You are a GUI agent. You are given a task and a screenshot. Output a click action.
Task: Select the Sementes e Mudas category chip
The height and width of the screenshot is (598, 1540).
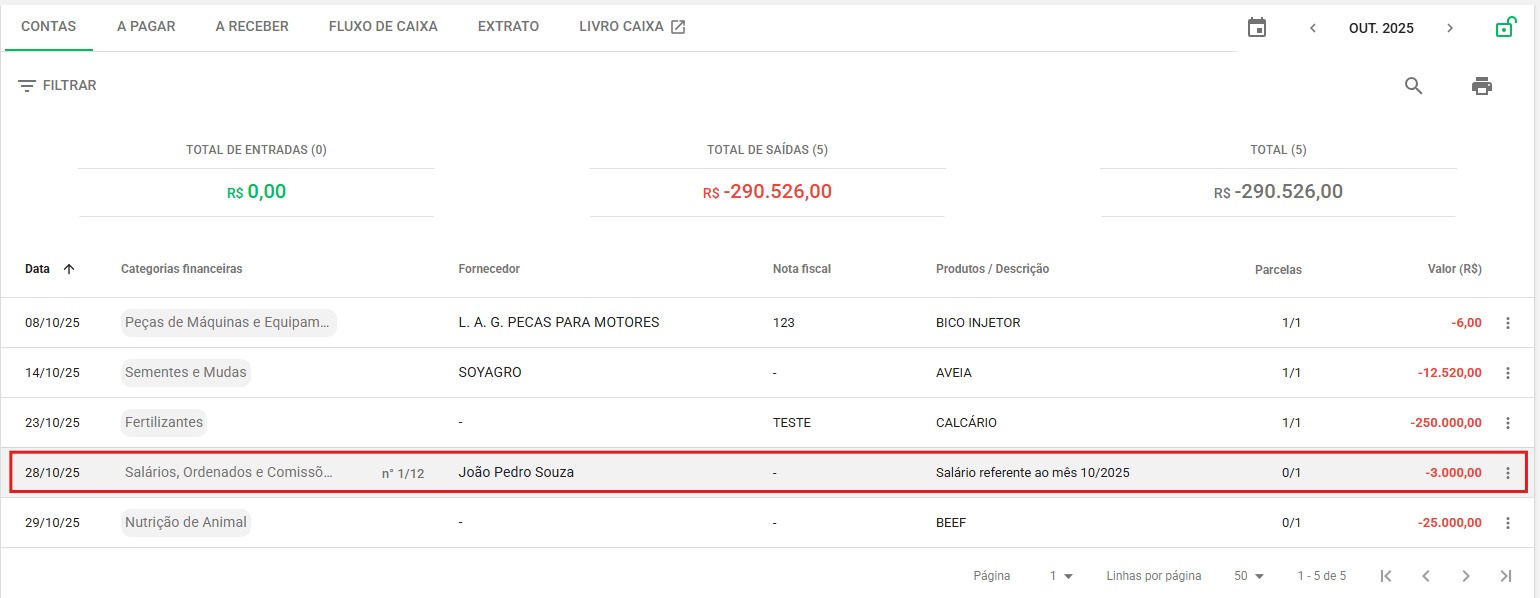coord(185,373)
